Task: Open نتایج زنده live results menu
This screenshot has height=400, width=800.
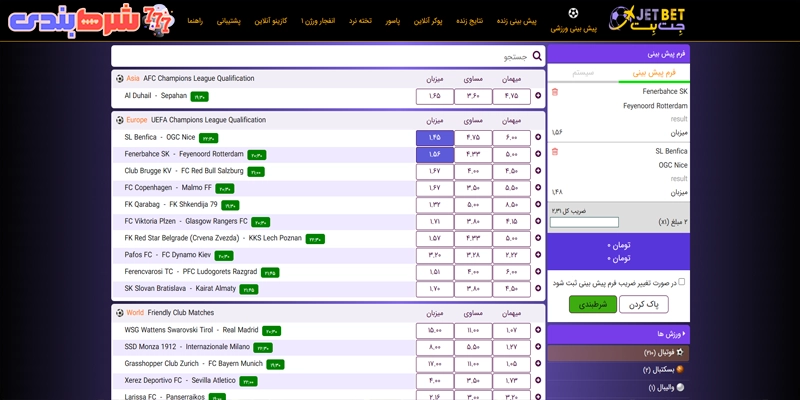Action: (x=469, y=21)
